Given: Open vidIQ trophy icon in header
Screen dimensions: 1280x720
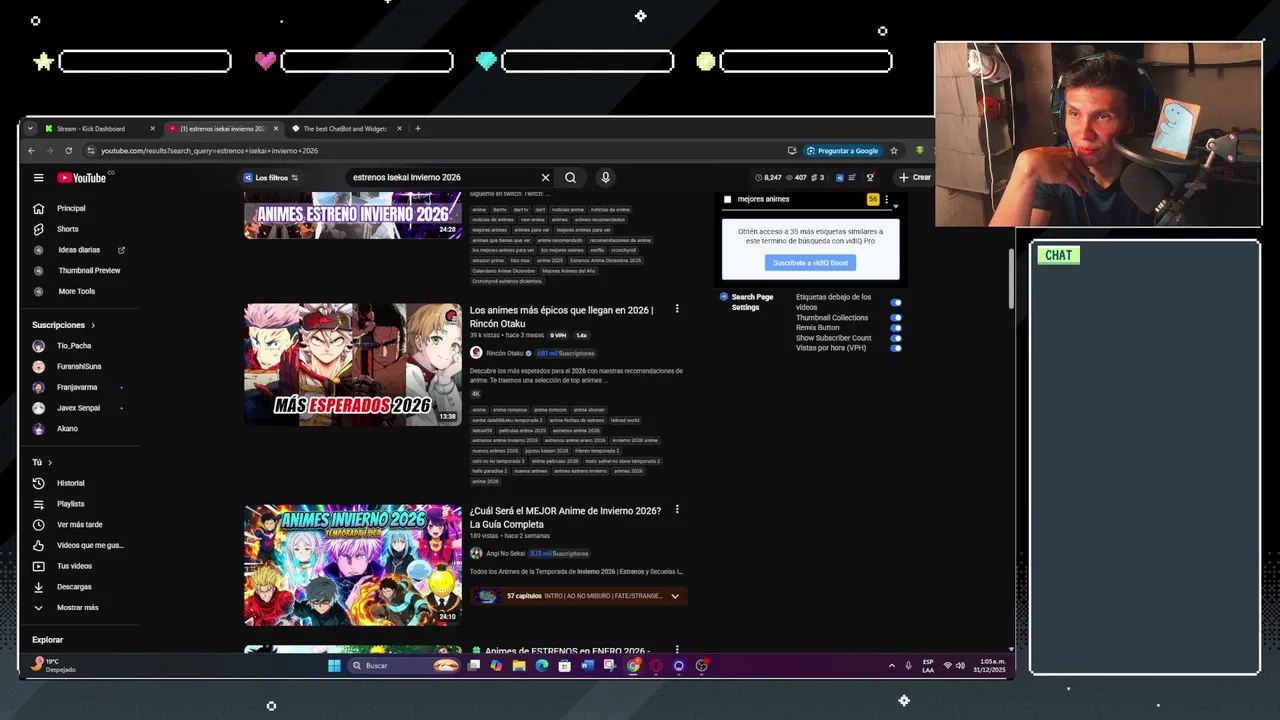Looking at the screenshot, I should pyautogui.click(x=870, y=178).
